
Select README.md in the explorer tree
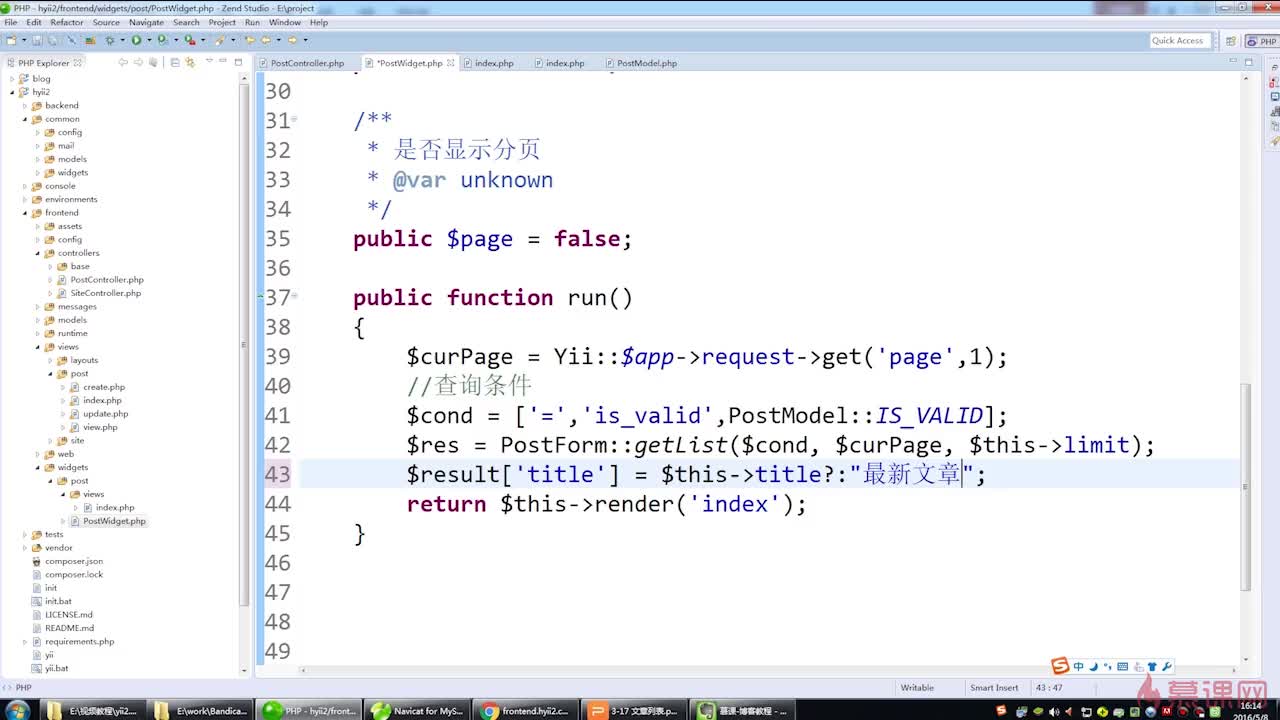69,628
